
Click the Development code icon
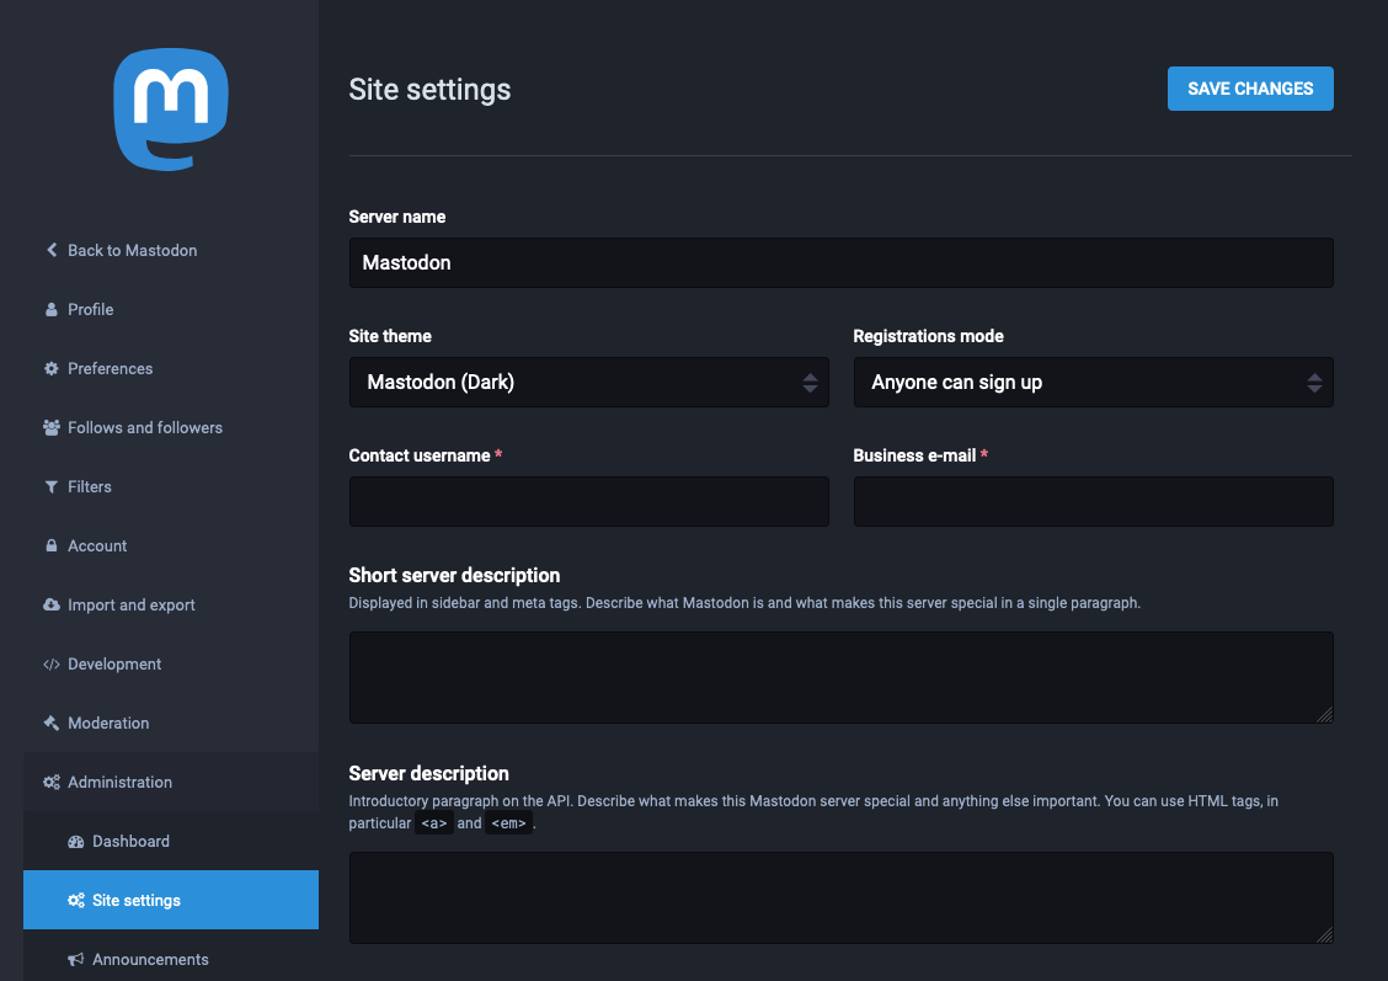pos(51,663)
